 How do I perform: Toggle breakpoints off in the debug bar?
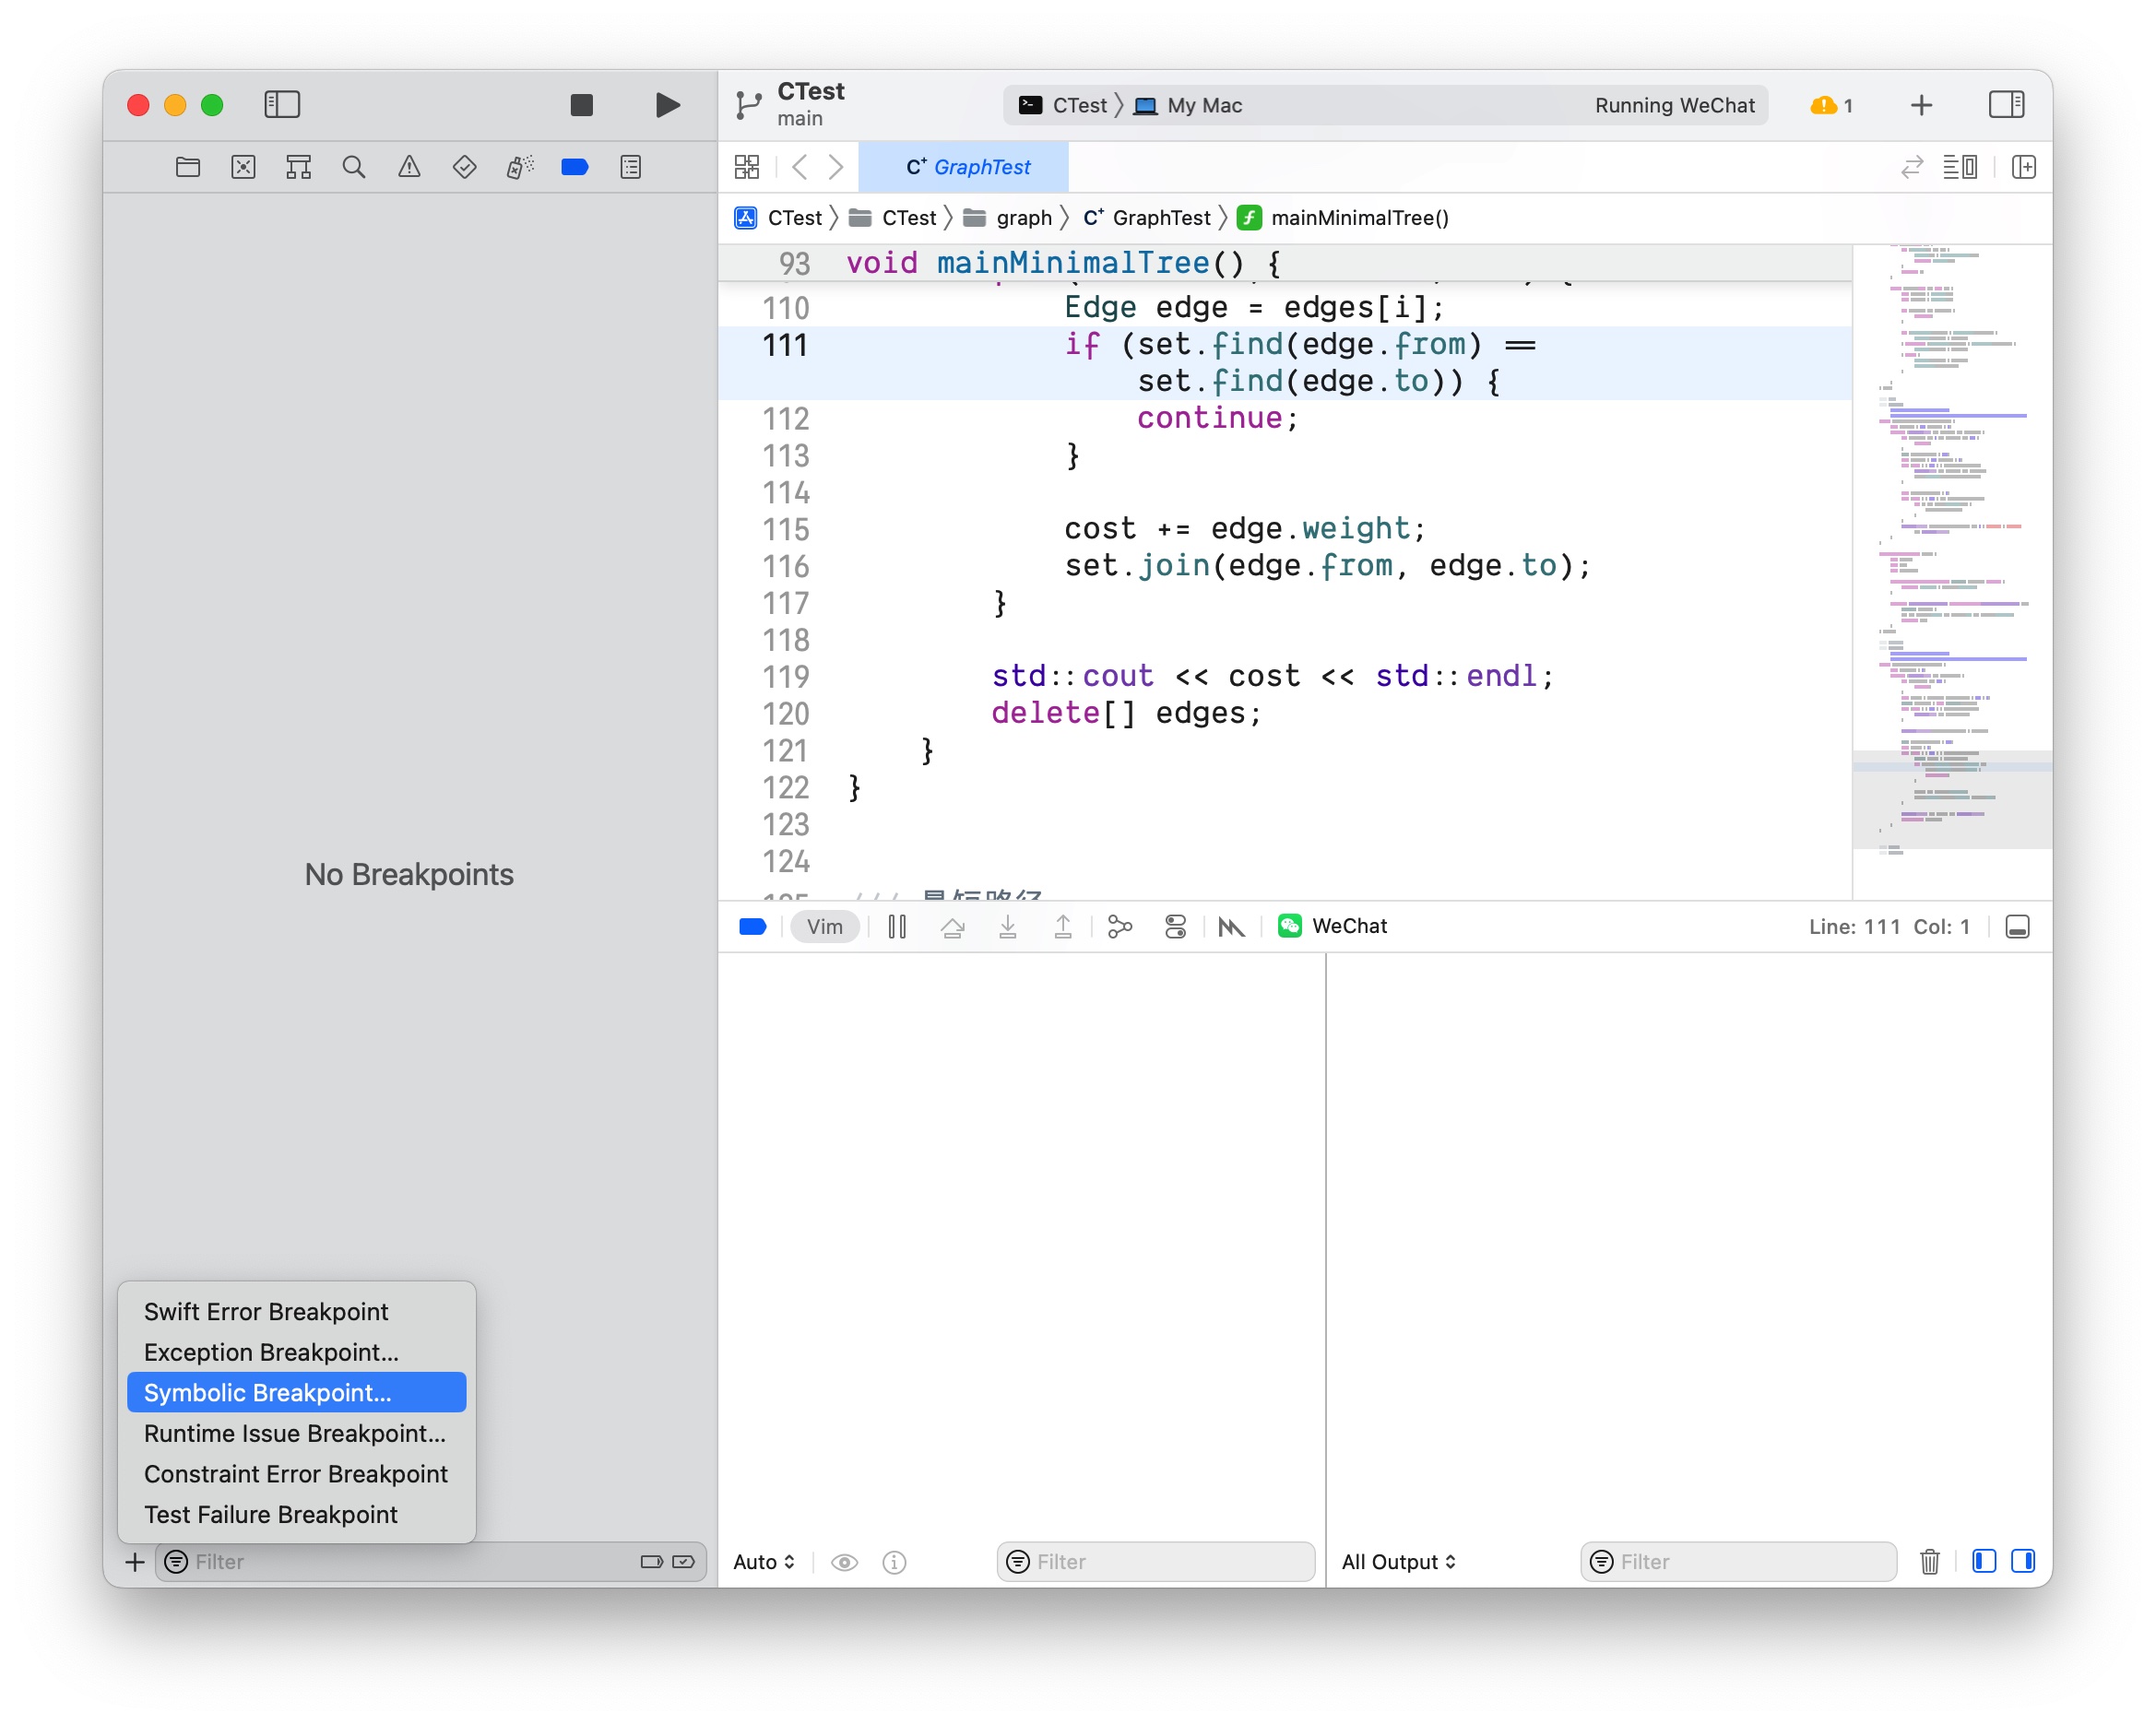[x=753, y=926]
